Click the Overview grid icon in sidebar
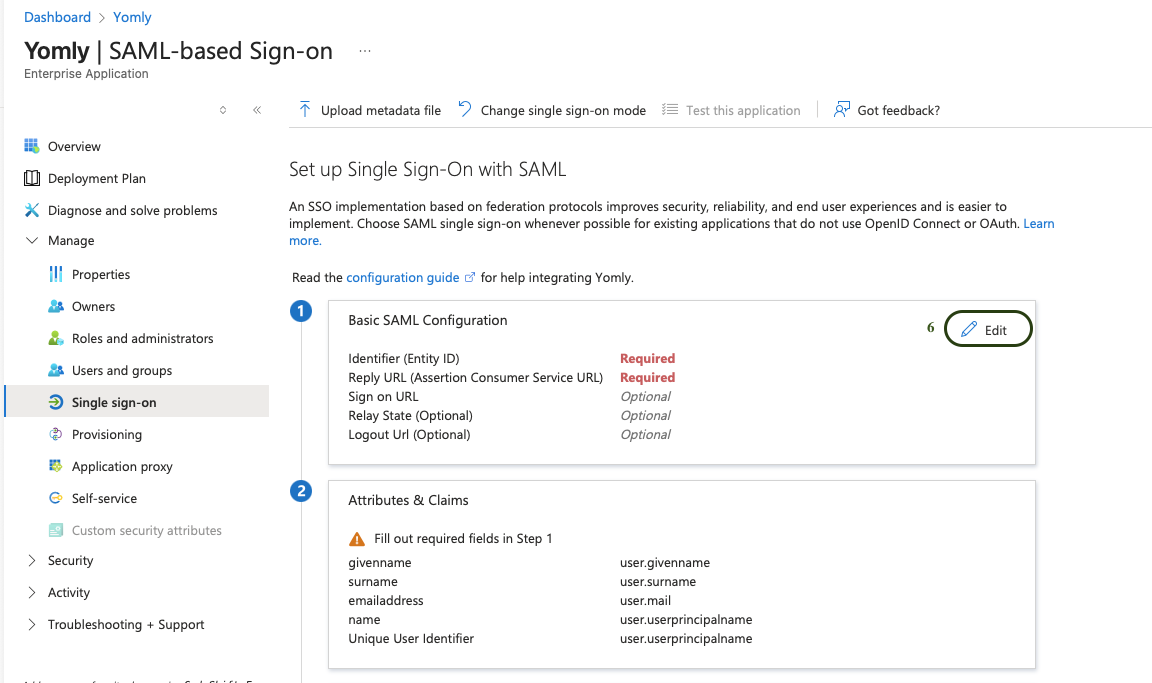 tap(31, 146)
